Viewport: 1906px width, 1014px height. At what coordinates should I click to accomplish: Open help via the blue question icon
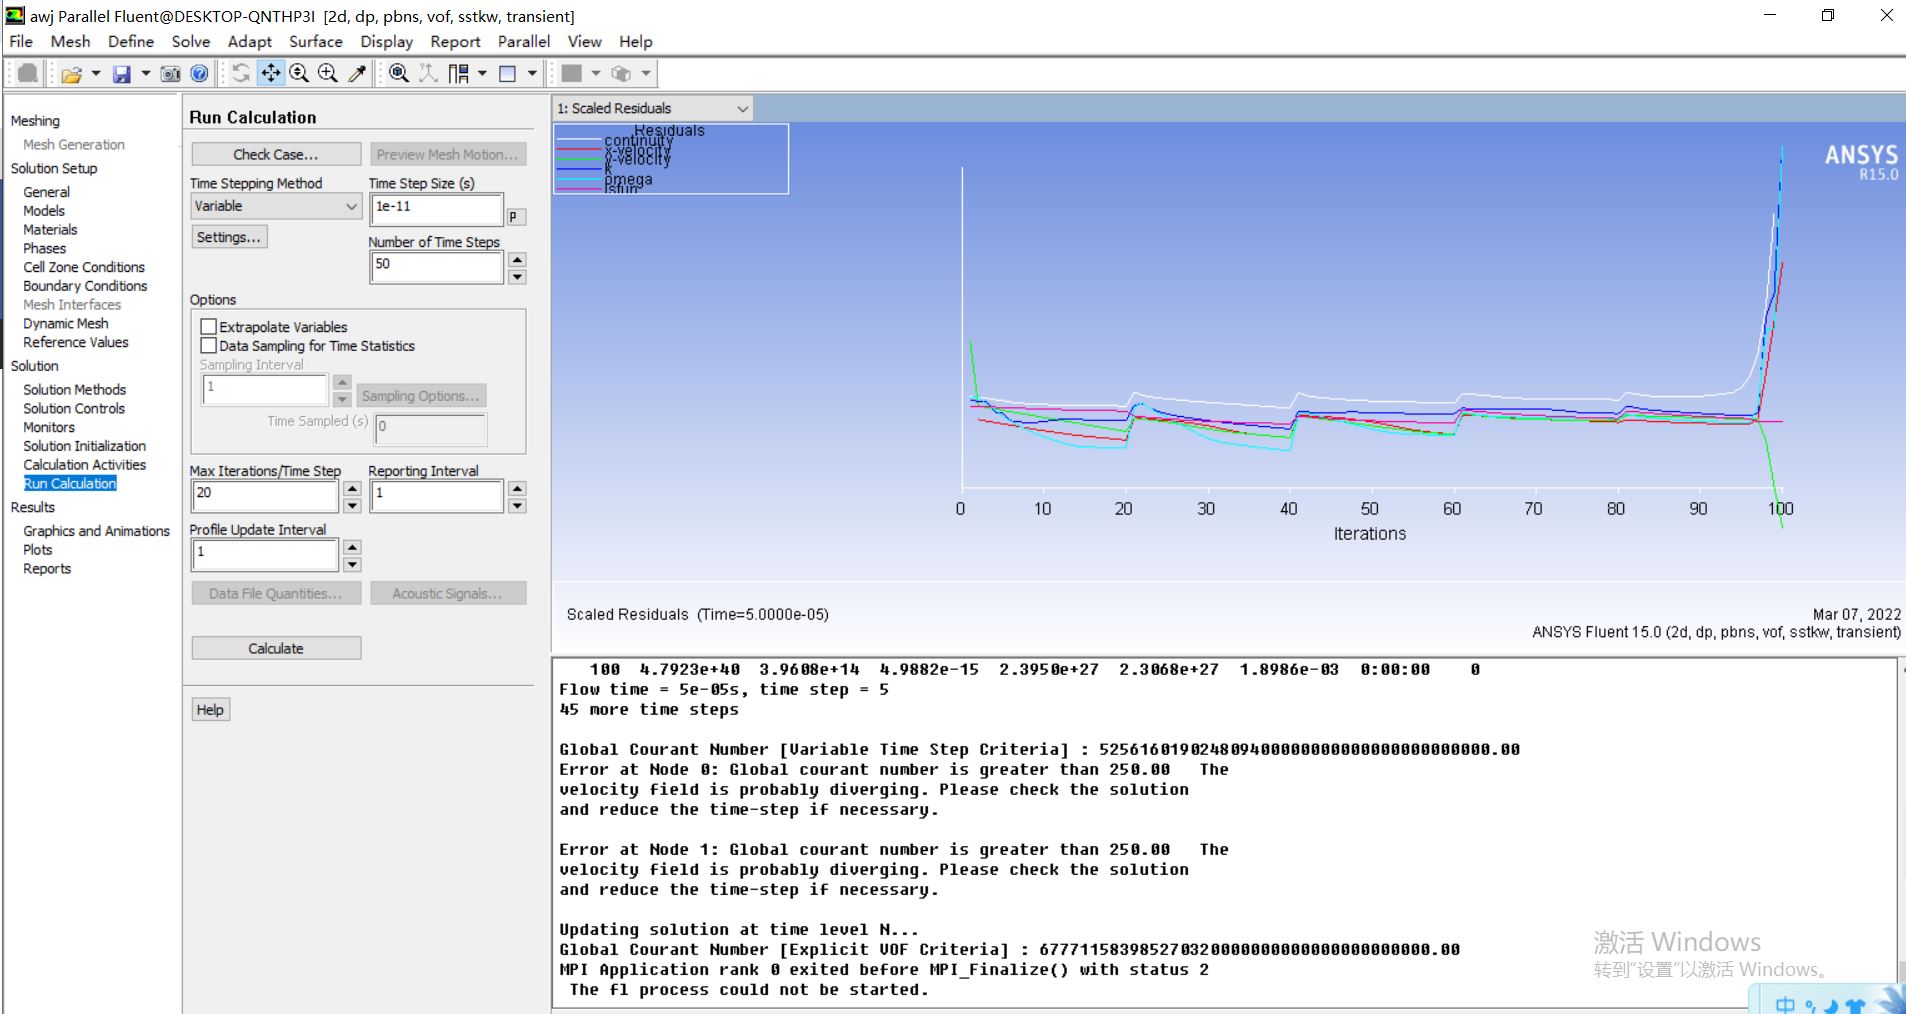tap(199, 74)
